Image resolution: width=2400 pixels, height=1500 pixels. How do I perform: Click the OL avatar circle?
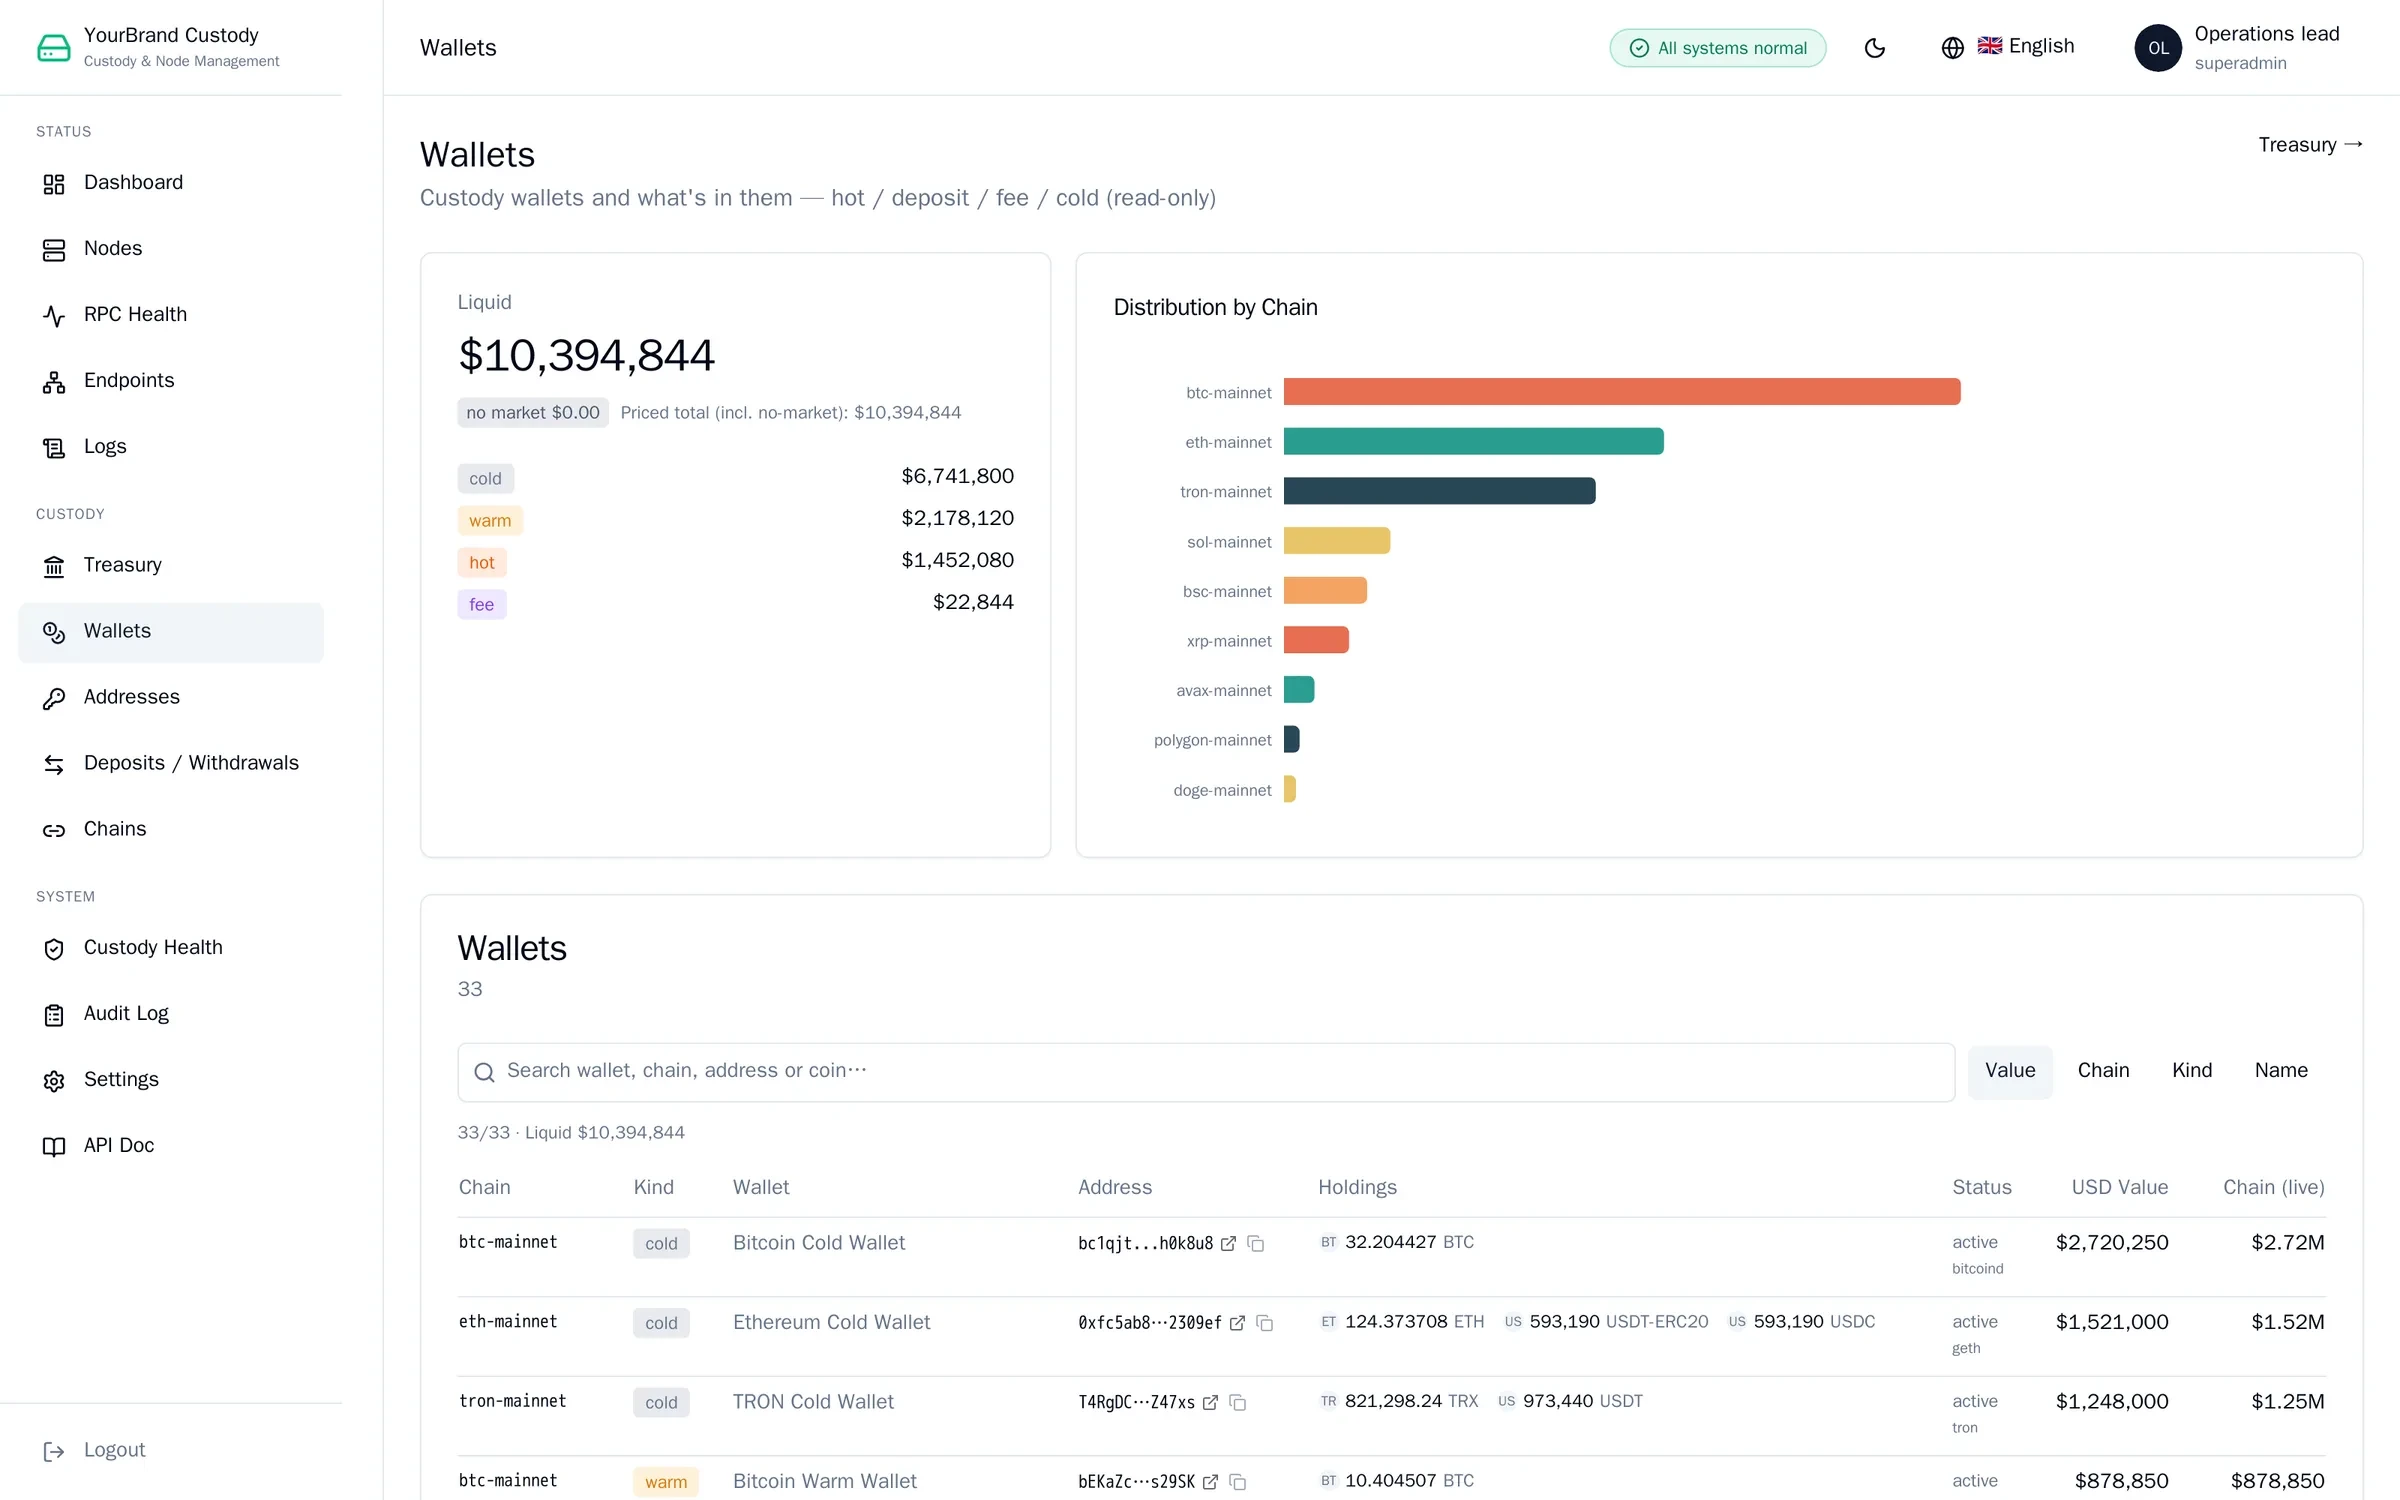[x=2158, y=48]
